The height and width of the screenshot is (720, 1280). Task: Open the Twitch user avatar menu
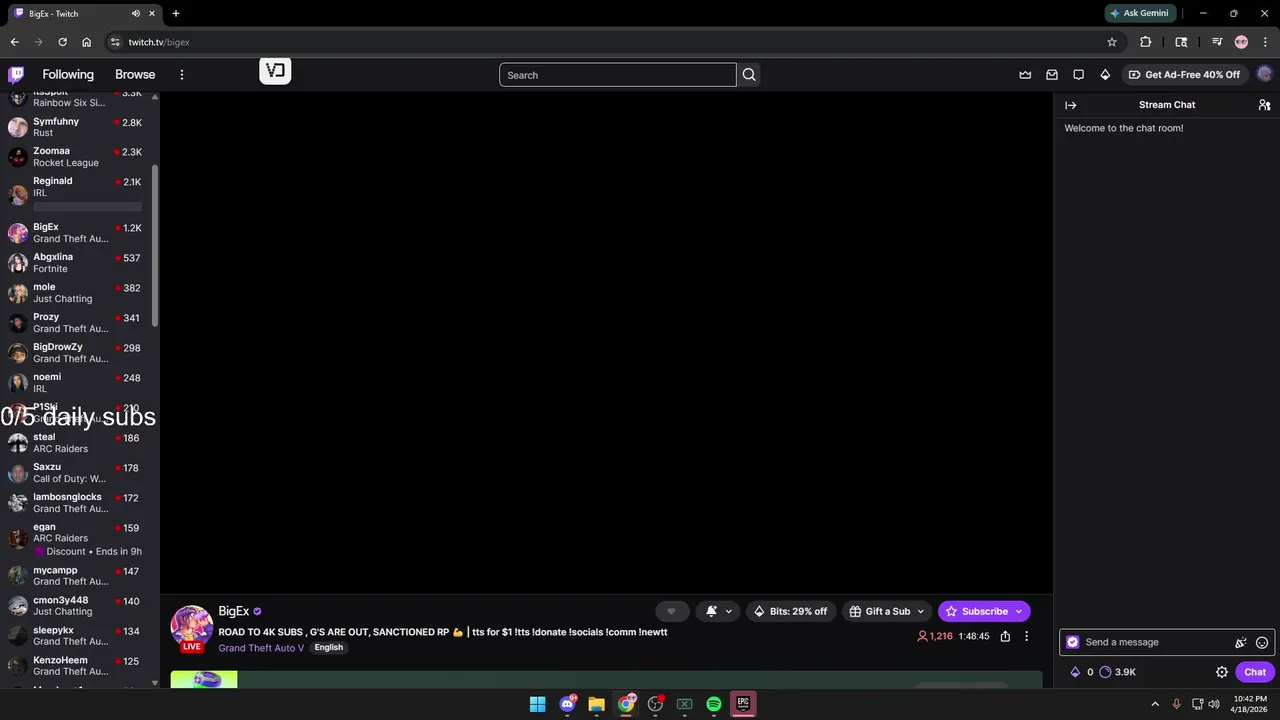pyautogui.click(x=1264, y=74)
